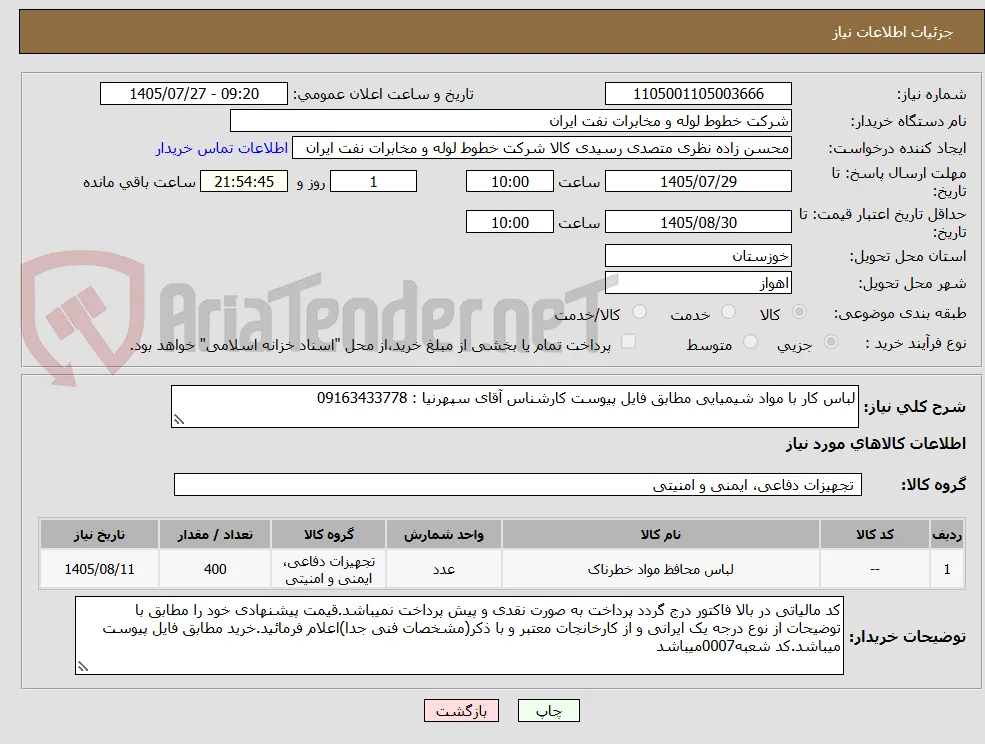Open اطلاعات تماس خریدار link
The image size is (985, 744).
click(222, 148)
